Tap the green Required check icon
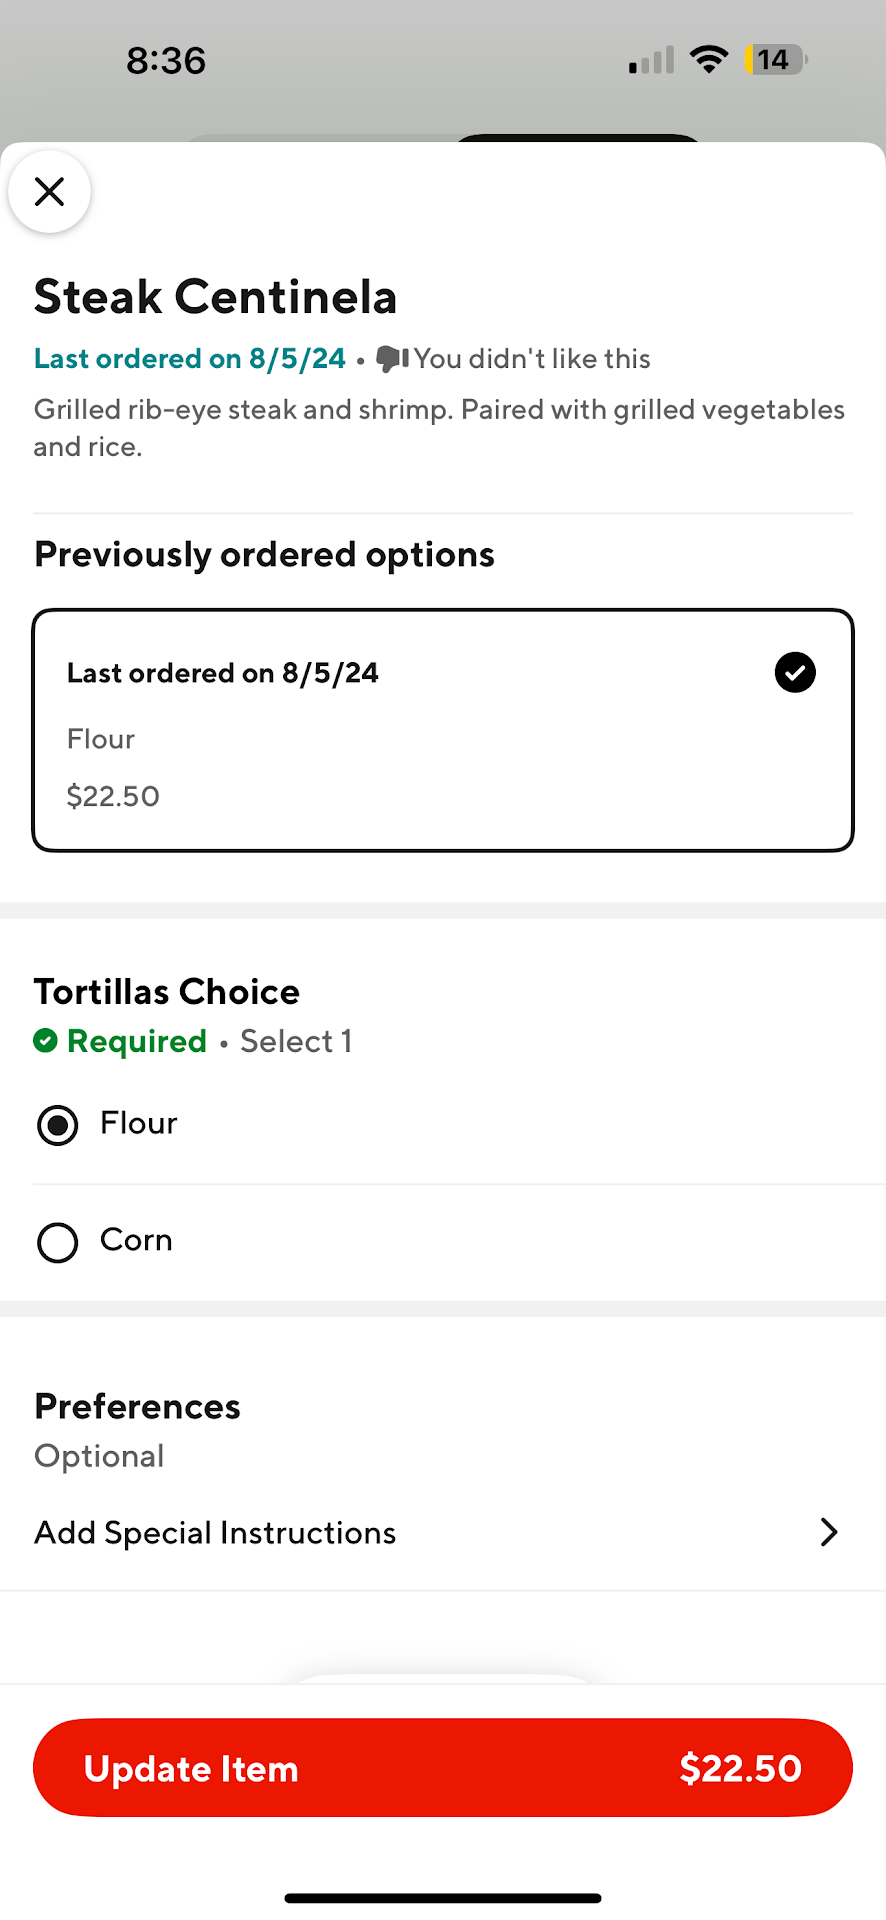This screenshot has height=1920, width=886. pos(45,1041)
